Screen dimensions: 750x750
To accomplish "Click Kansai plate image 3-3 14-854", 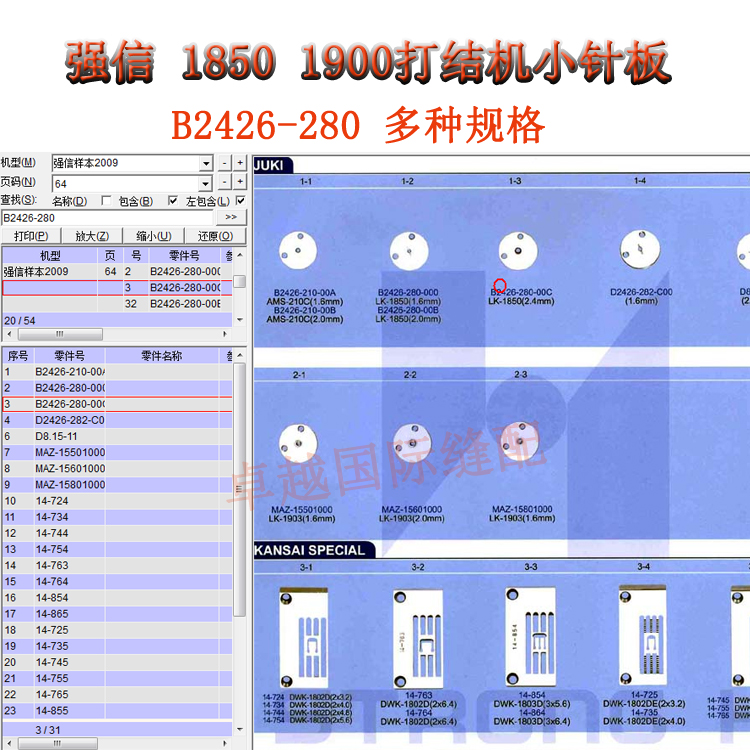I will [x=531, y=637].
